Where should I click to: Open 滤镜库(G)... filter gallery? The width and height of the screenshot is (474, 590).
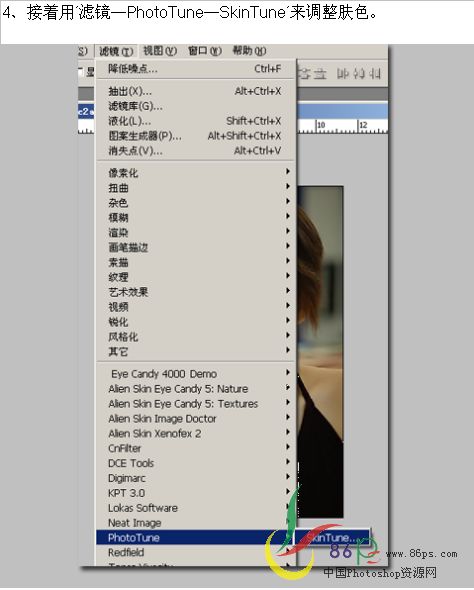click(196, 106)
